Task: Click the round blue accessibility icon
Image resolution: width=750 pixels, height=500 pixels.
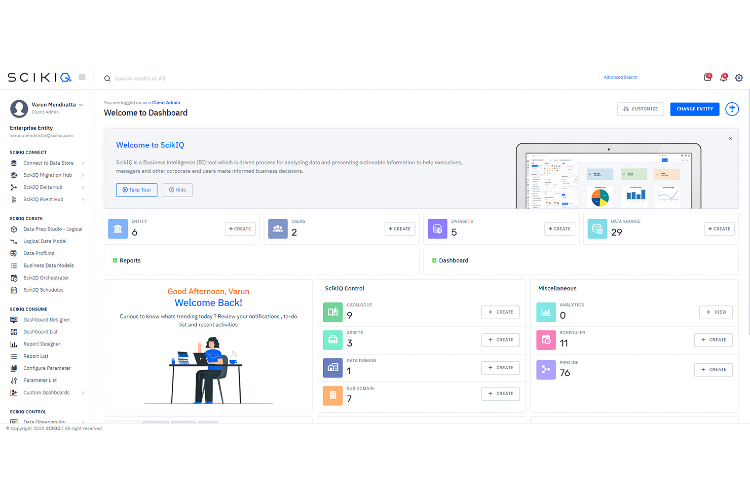Action: coord(732,109)
